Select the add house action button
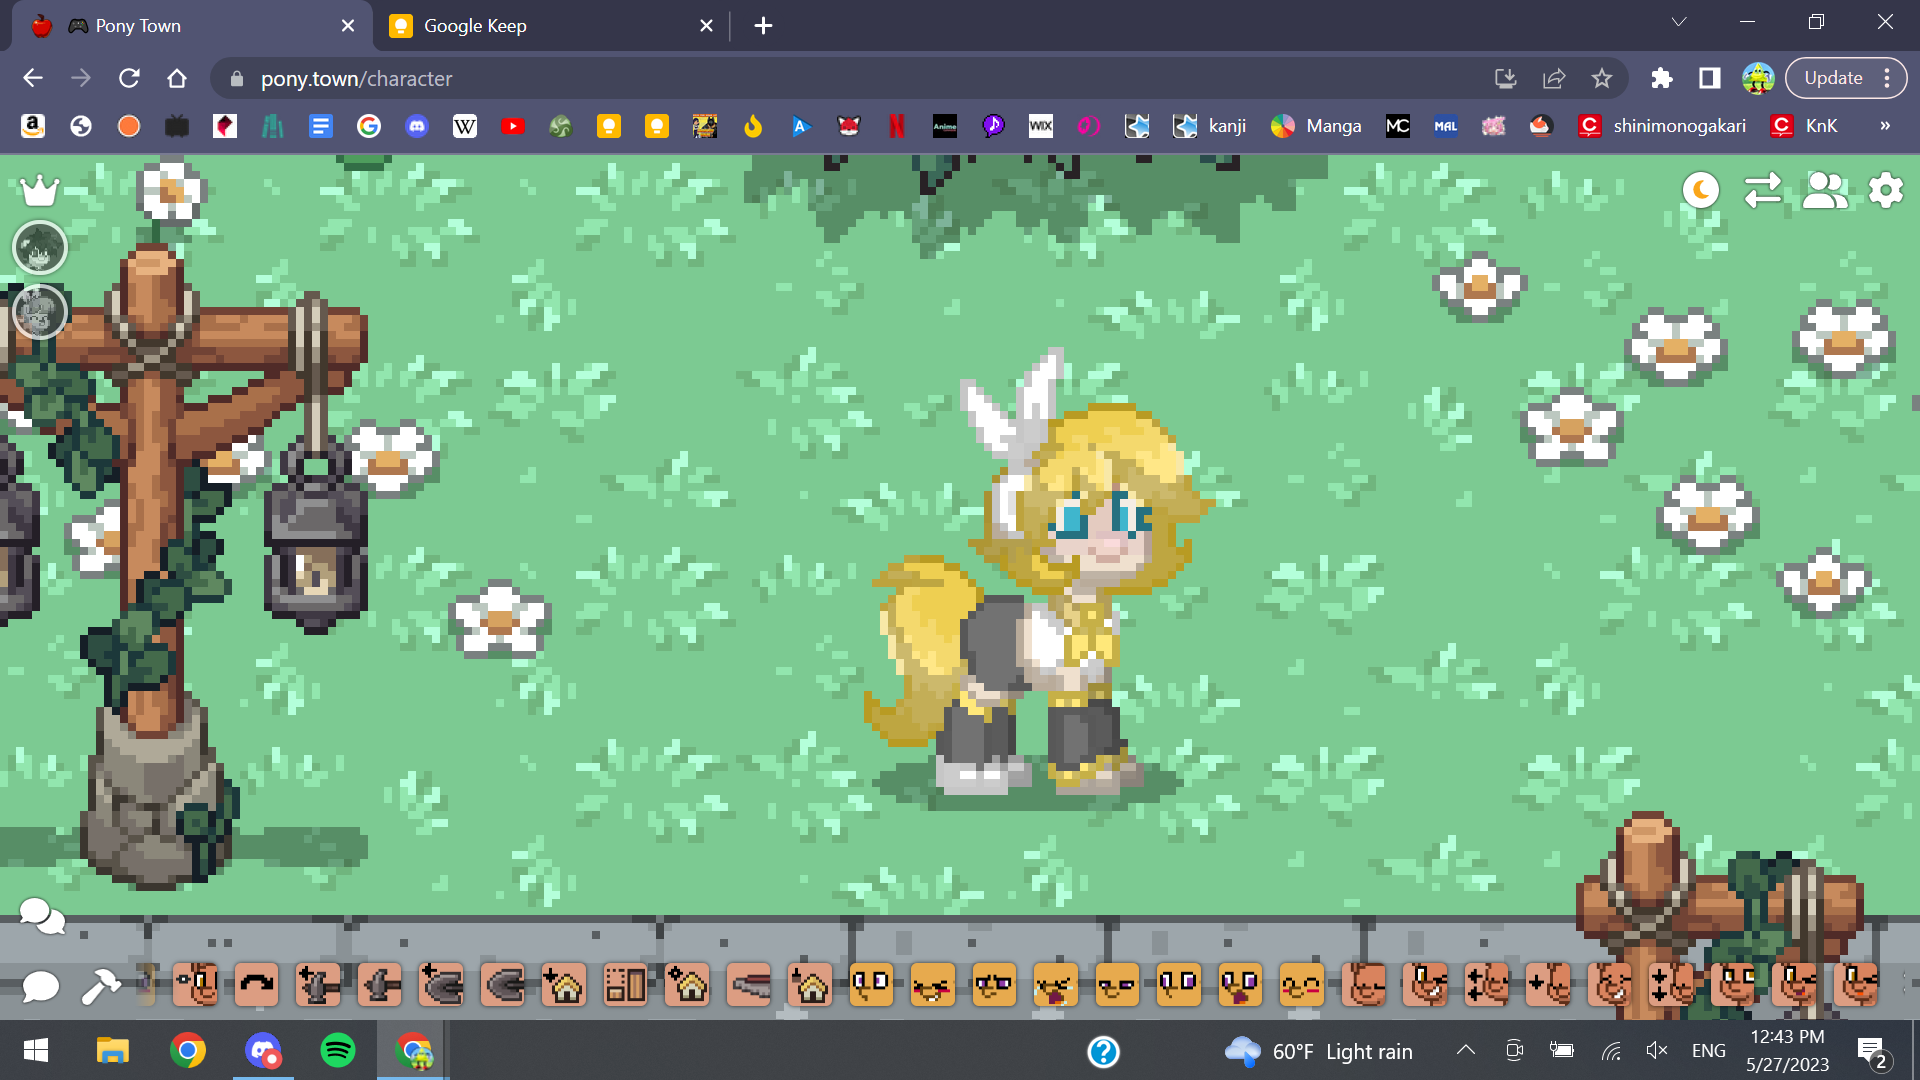The image size is (1920, 1080). 564,986
